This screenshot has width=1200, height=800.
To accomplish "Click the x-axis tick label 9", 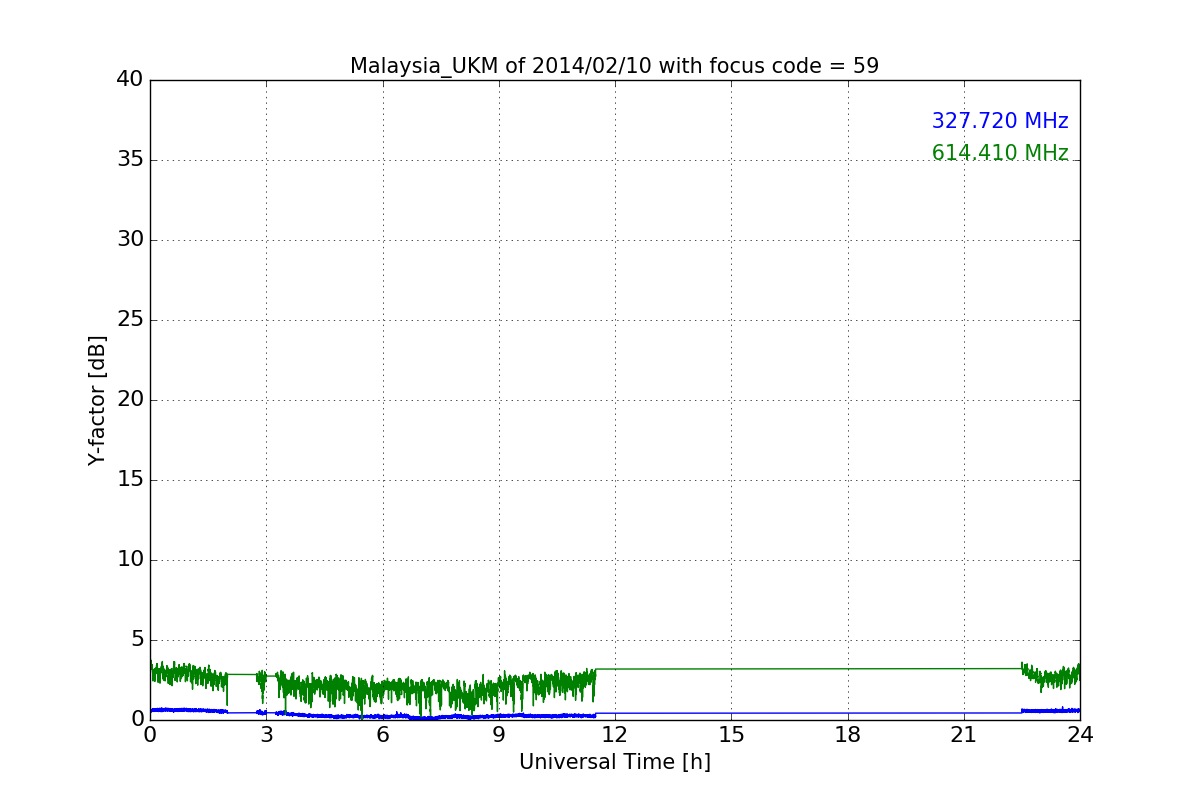I will point(499,735).
